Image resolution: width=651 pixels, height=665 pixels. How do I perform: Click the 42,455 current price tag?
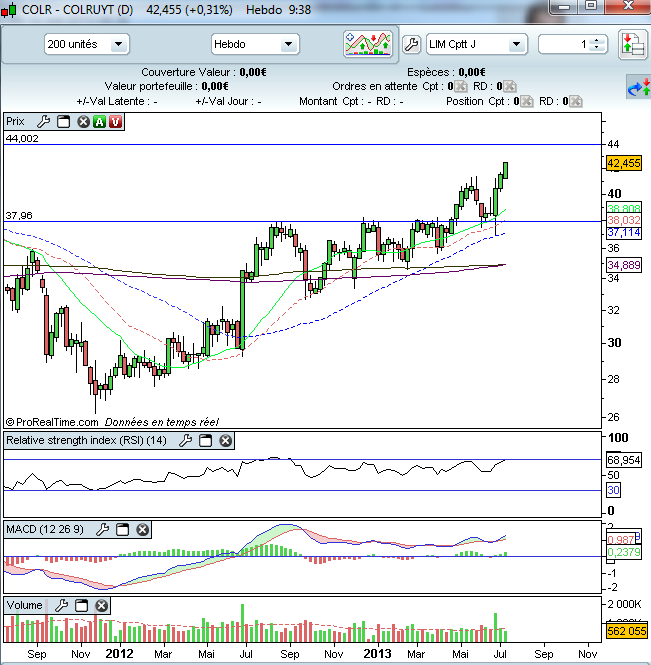click(x=623, y=163)
